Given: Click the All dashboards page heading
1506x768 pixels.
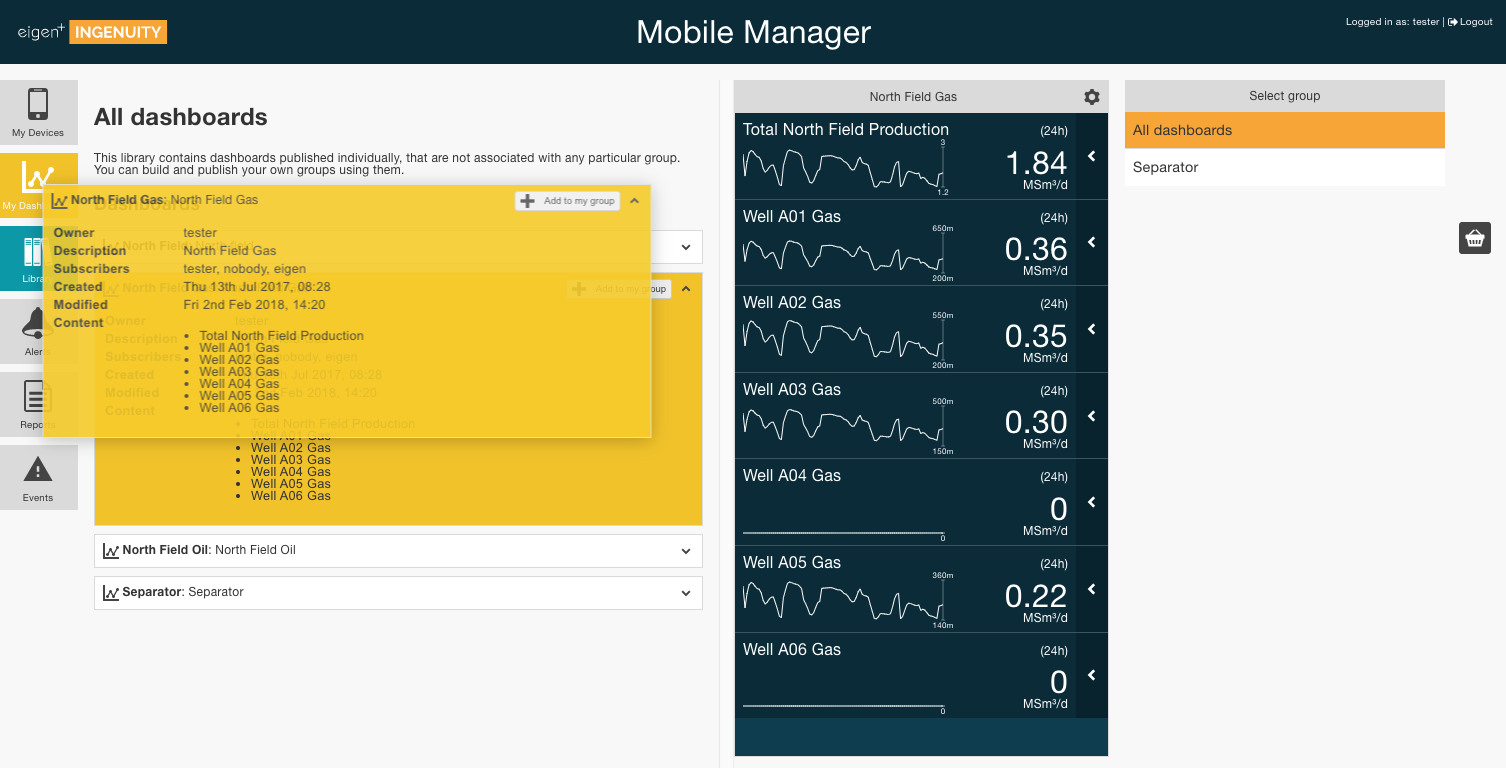Looking at the screenshot, I should [181, 117].
